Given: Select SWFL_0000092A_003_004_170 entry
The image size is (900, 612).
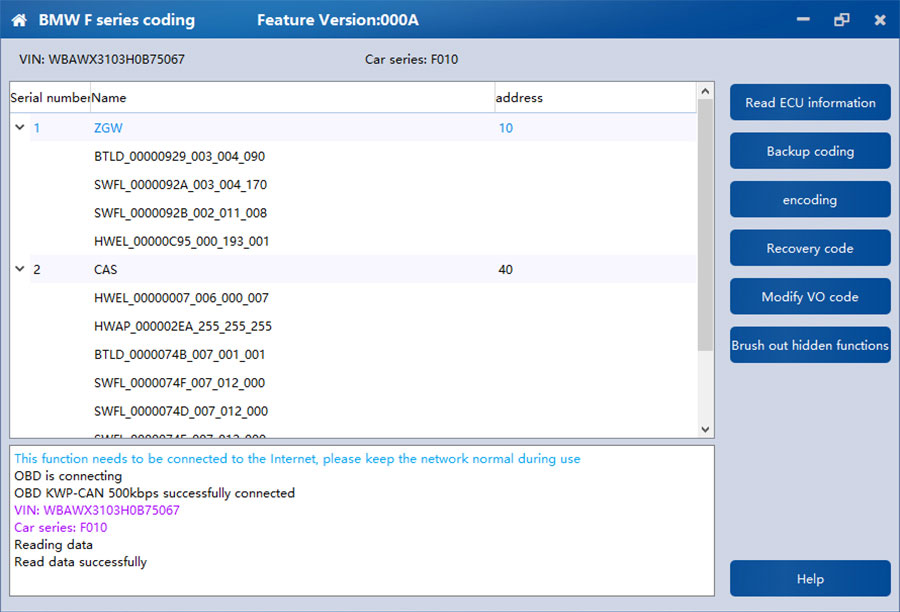Looking at the screenshot, I should (180, 184).
